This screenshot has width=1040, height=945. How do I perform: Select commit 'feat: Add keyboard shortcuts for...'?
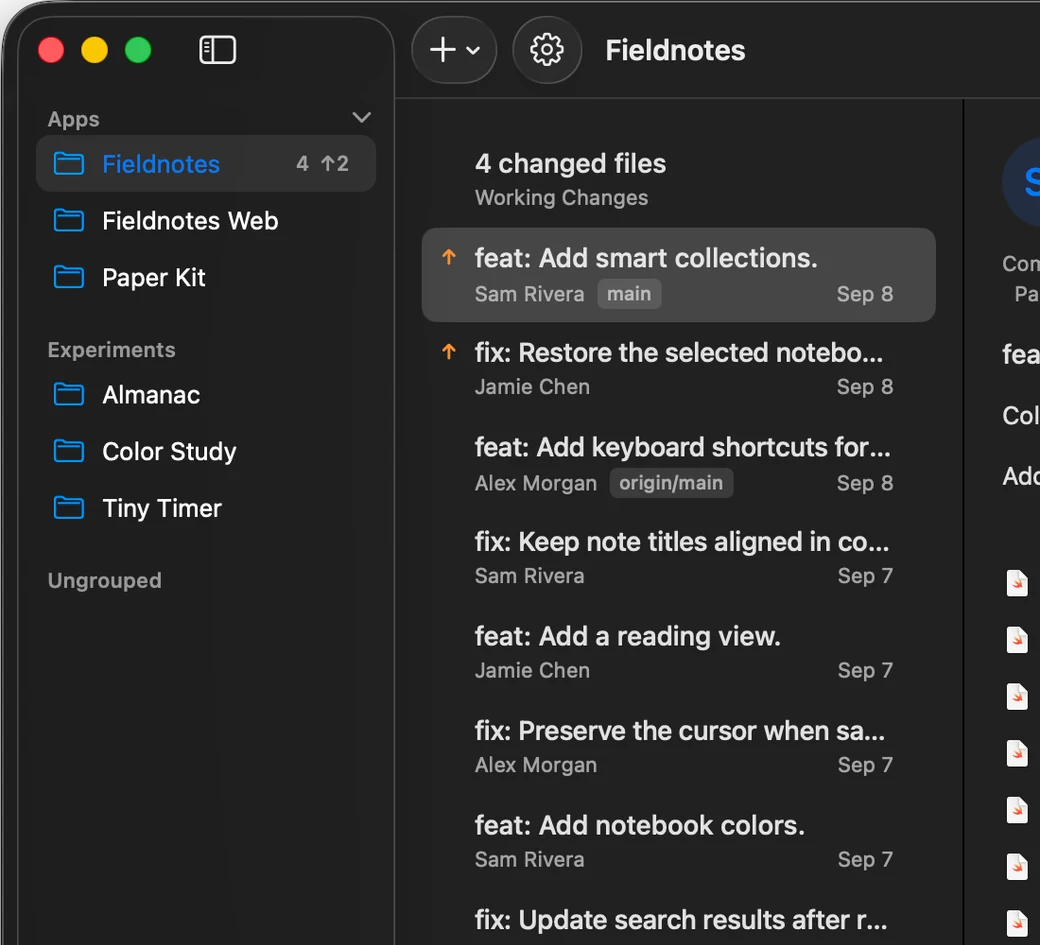tap(679, 464)
